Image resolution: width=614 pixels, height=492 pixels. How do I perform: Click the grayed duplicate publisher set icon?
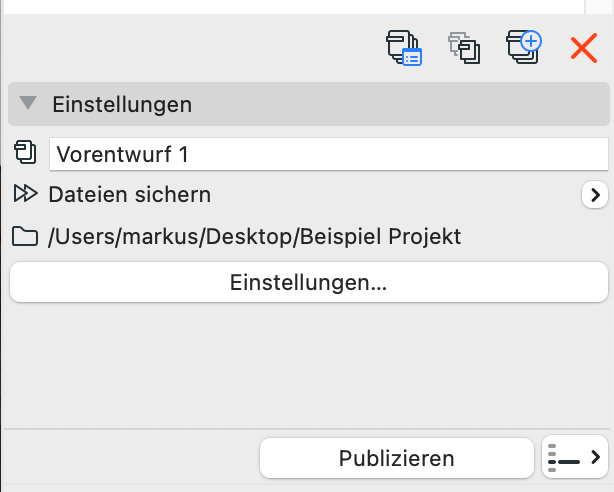coord(464,48)
